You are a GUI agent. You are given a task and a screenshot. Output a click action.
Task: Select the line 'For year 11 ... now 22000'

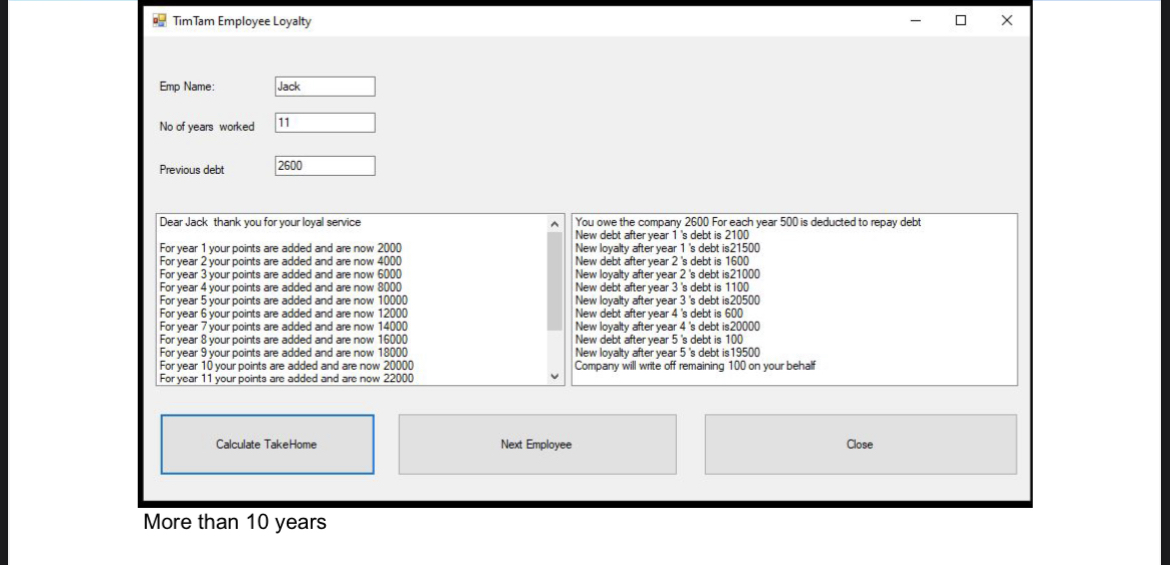coord(287,378)
